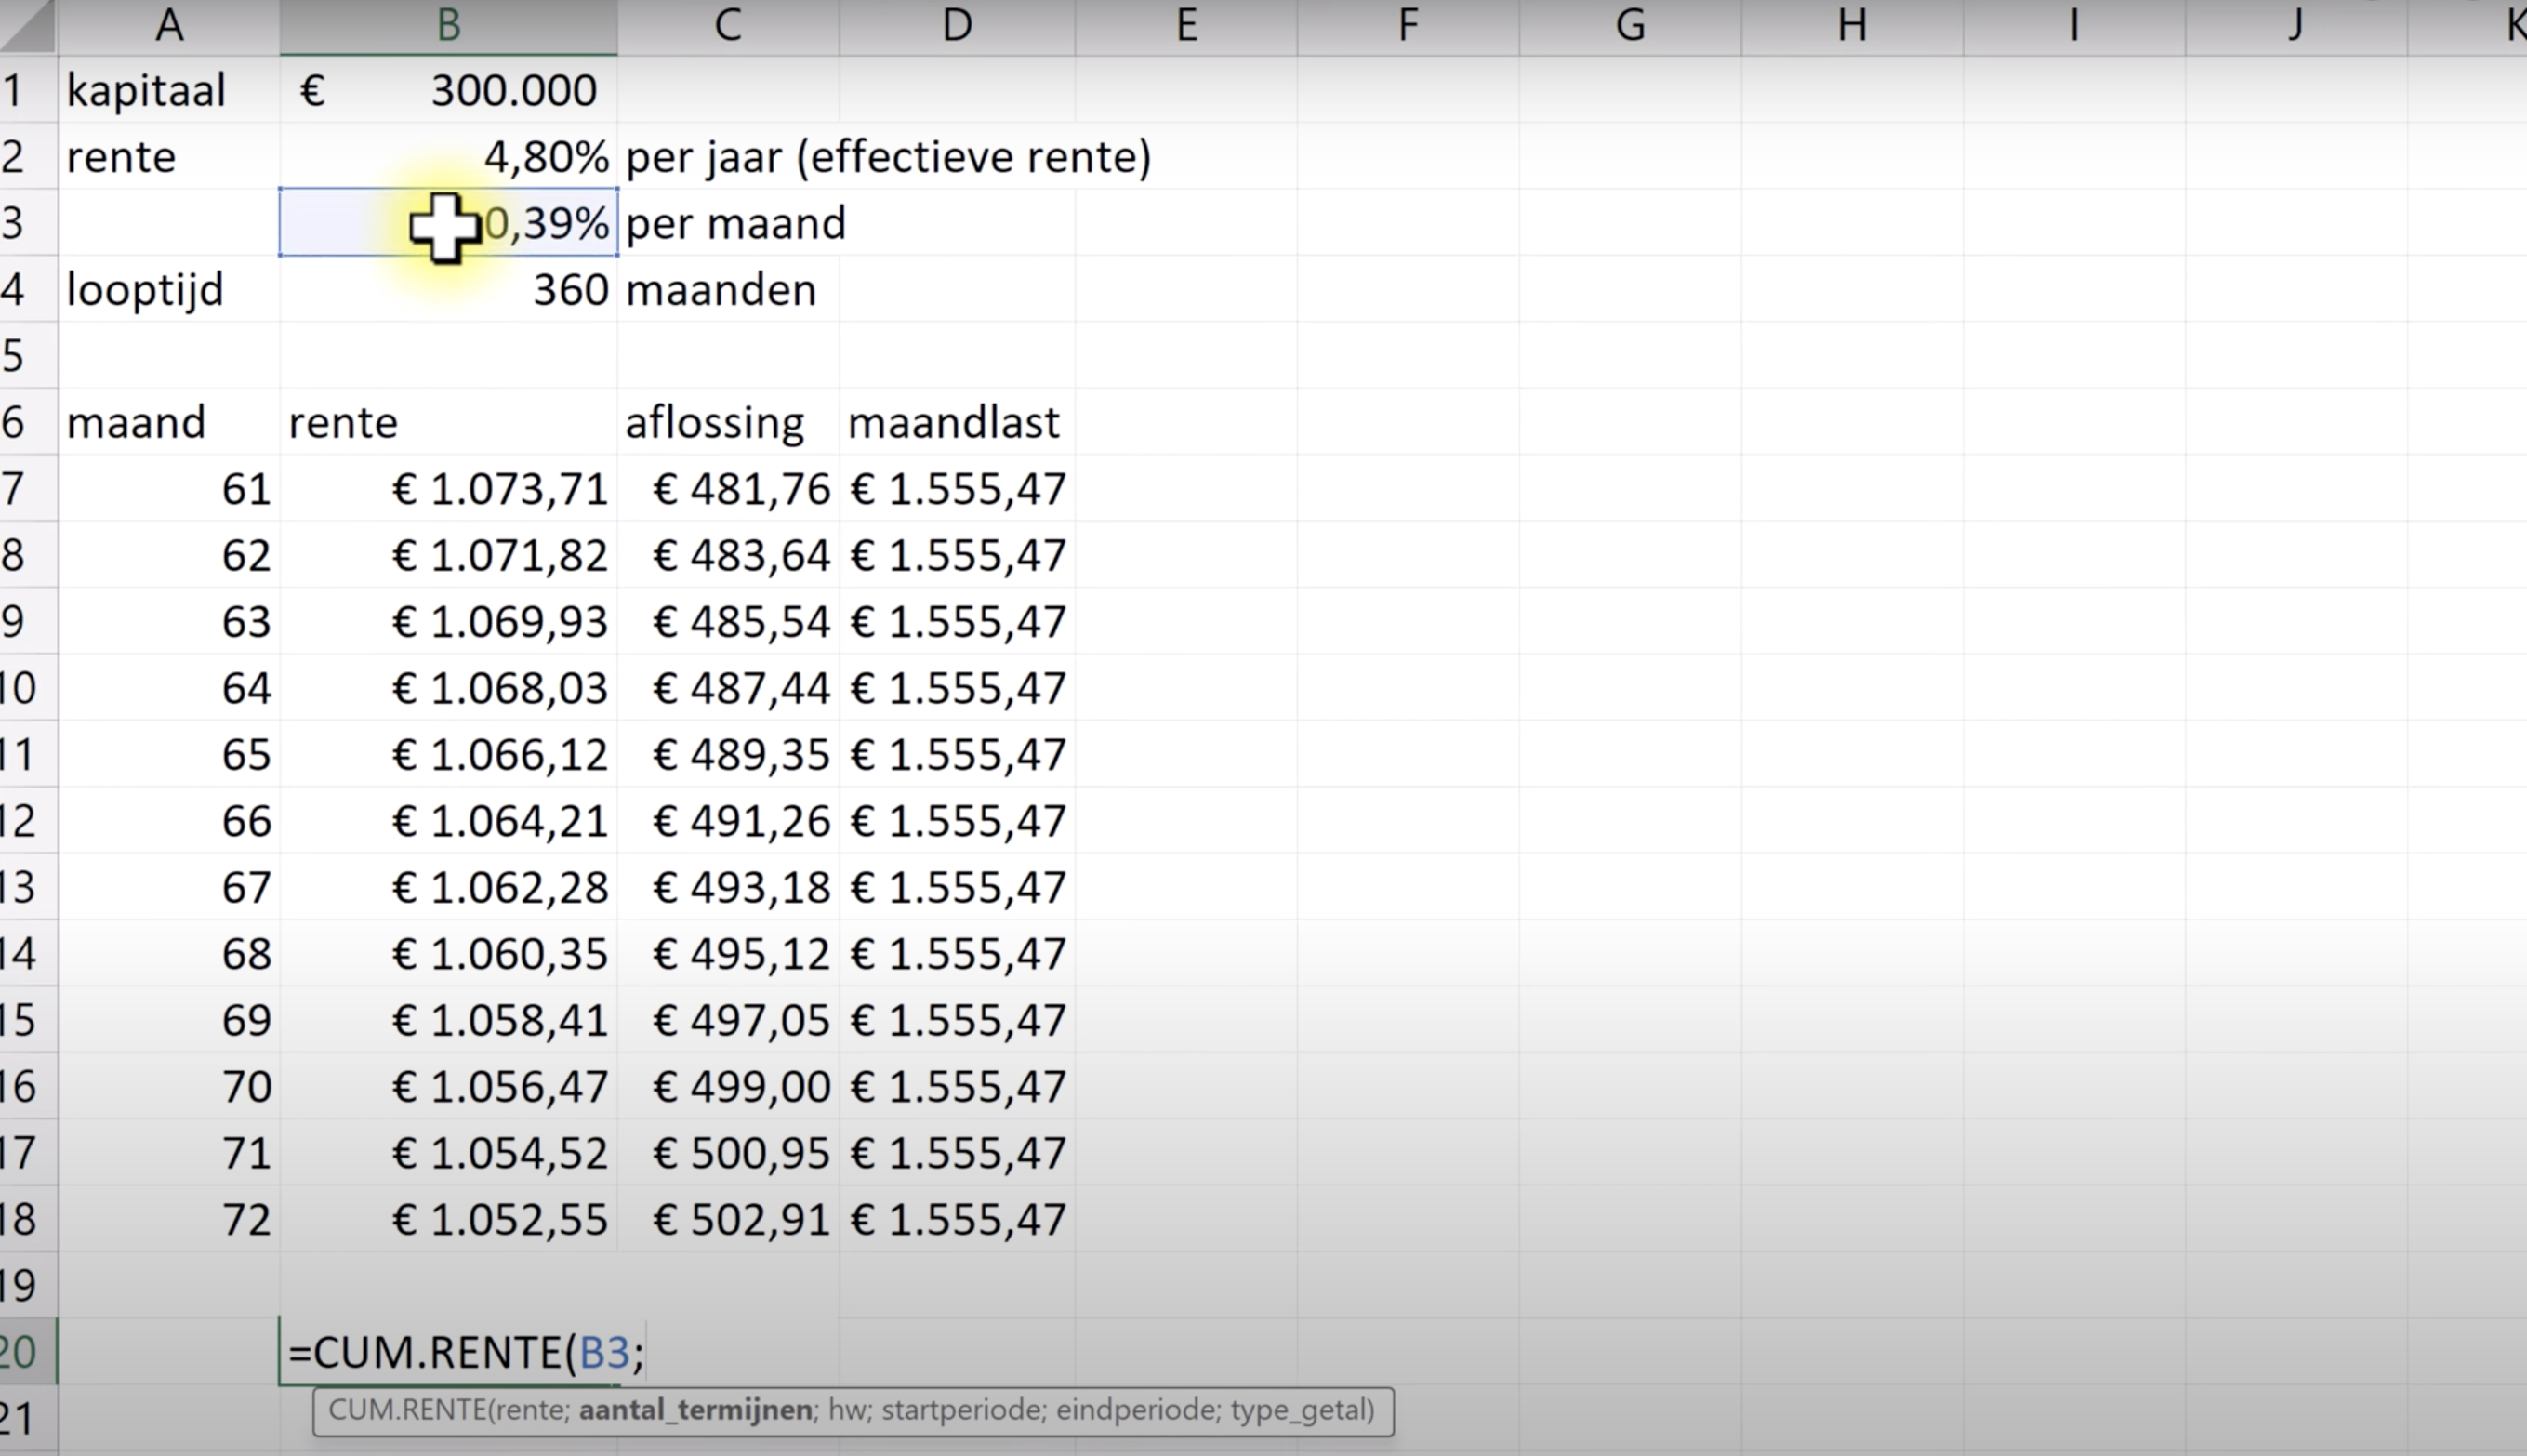Click 'CUM.RENTE' function name in tooltip
The image size is (2527, 1456).
[407, 1410]
